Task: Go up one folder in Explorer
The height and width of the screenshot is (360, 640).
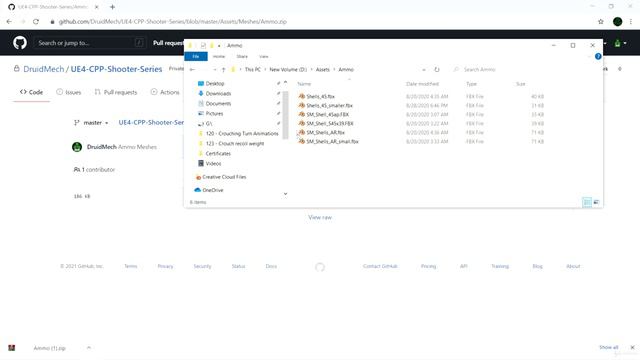Action: point(223,70)
